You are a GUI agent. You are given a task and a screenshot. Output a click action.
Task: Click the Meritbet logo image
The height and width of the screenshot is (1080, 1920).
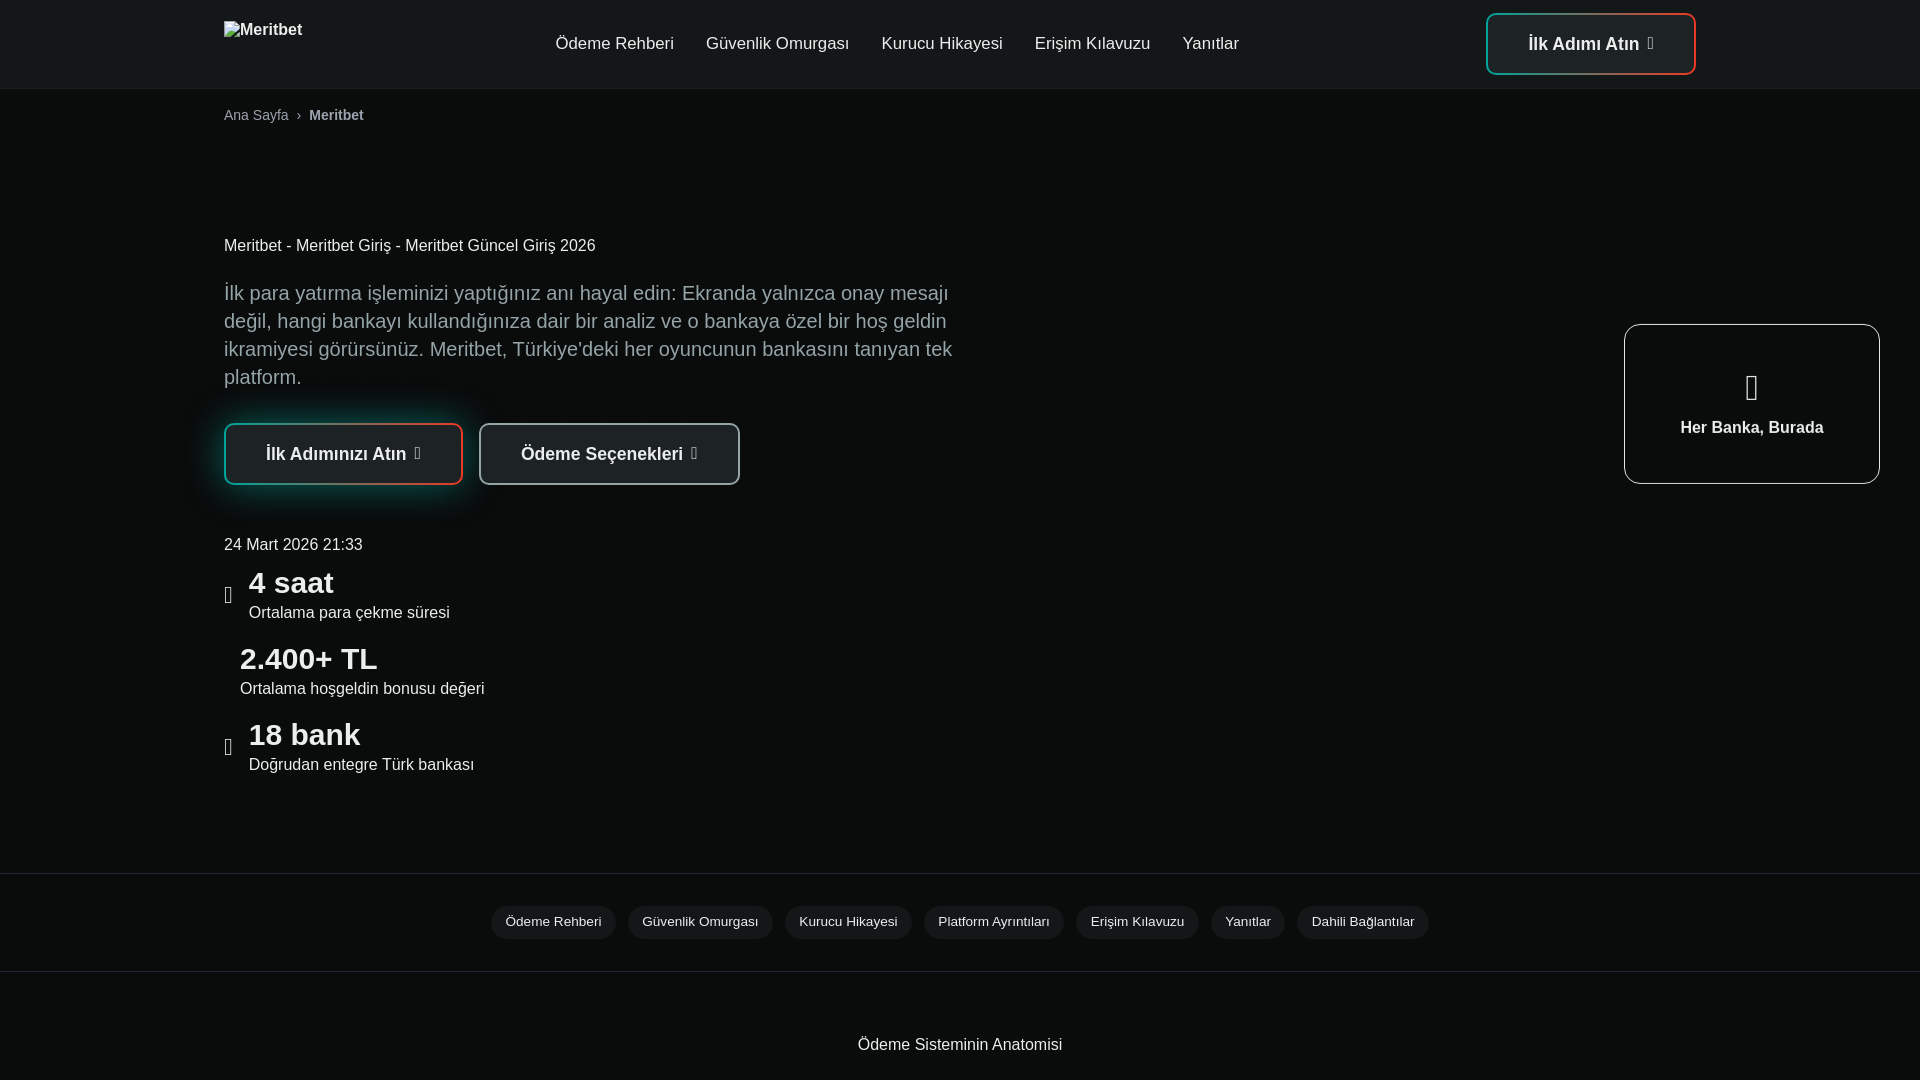coord(263,30)
